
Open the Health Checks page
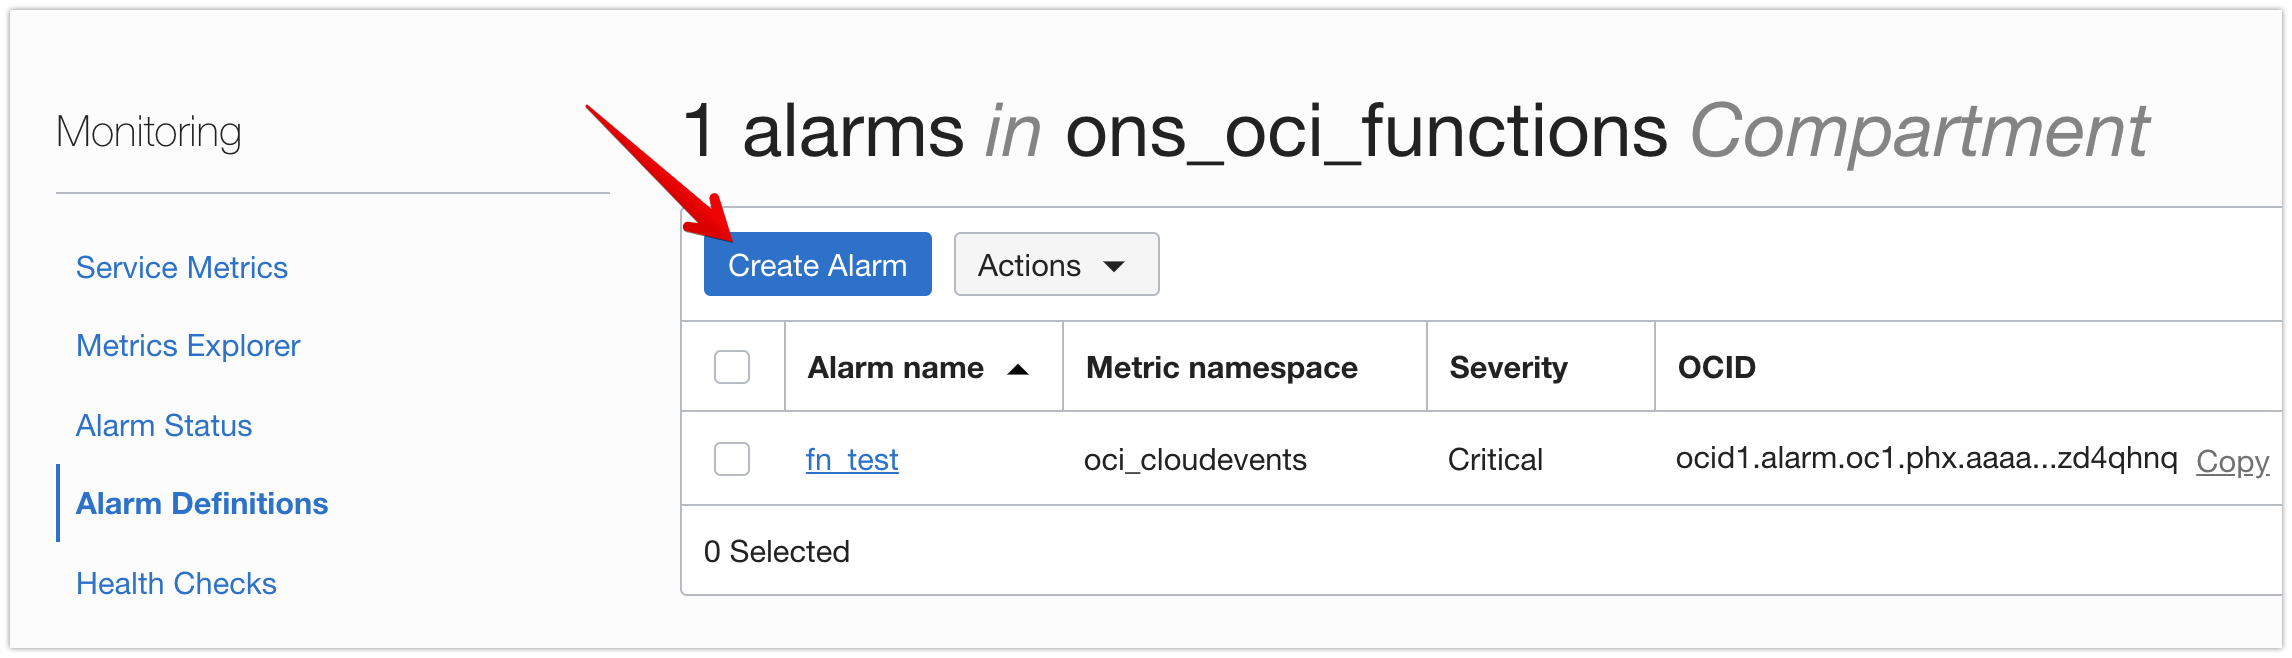tap(177, 583)
